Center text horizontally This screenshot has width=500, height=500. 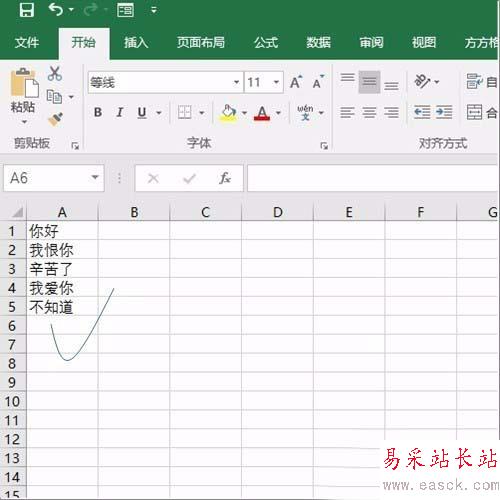pos(369,113)
